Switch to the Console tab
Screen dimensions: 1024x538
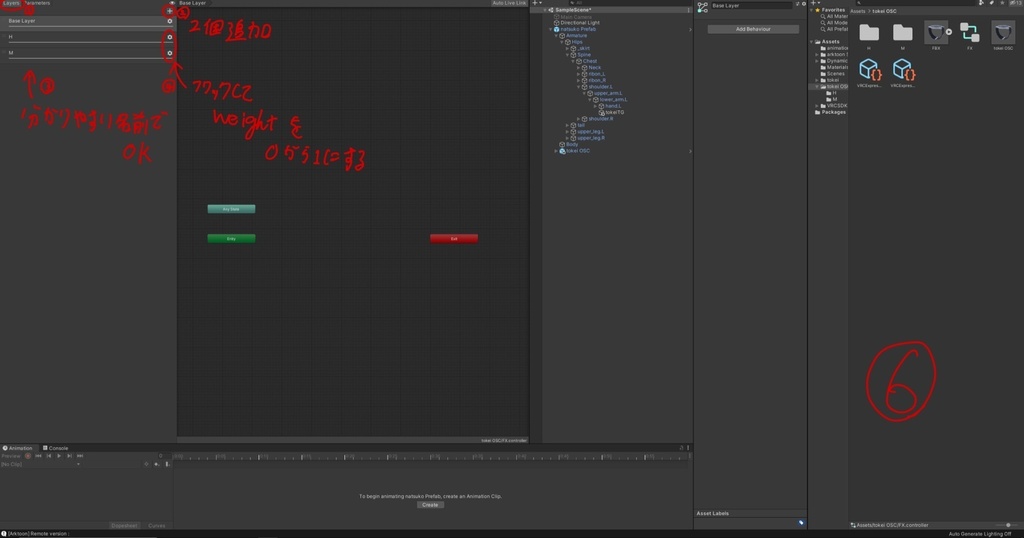click(56, 448)
